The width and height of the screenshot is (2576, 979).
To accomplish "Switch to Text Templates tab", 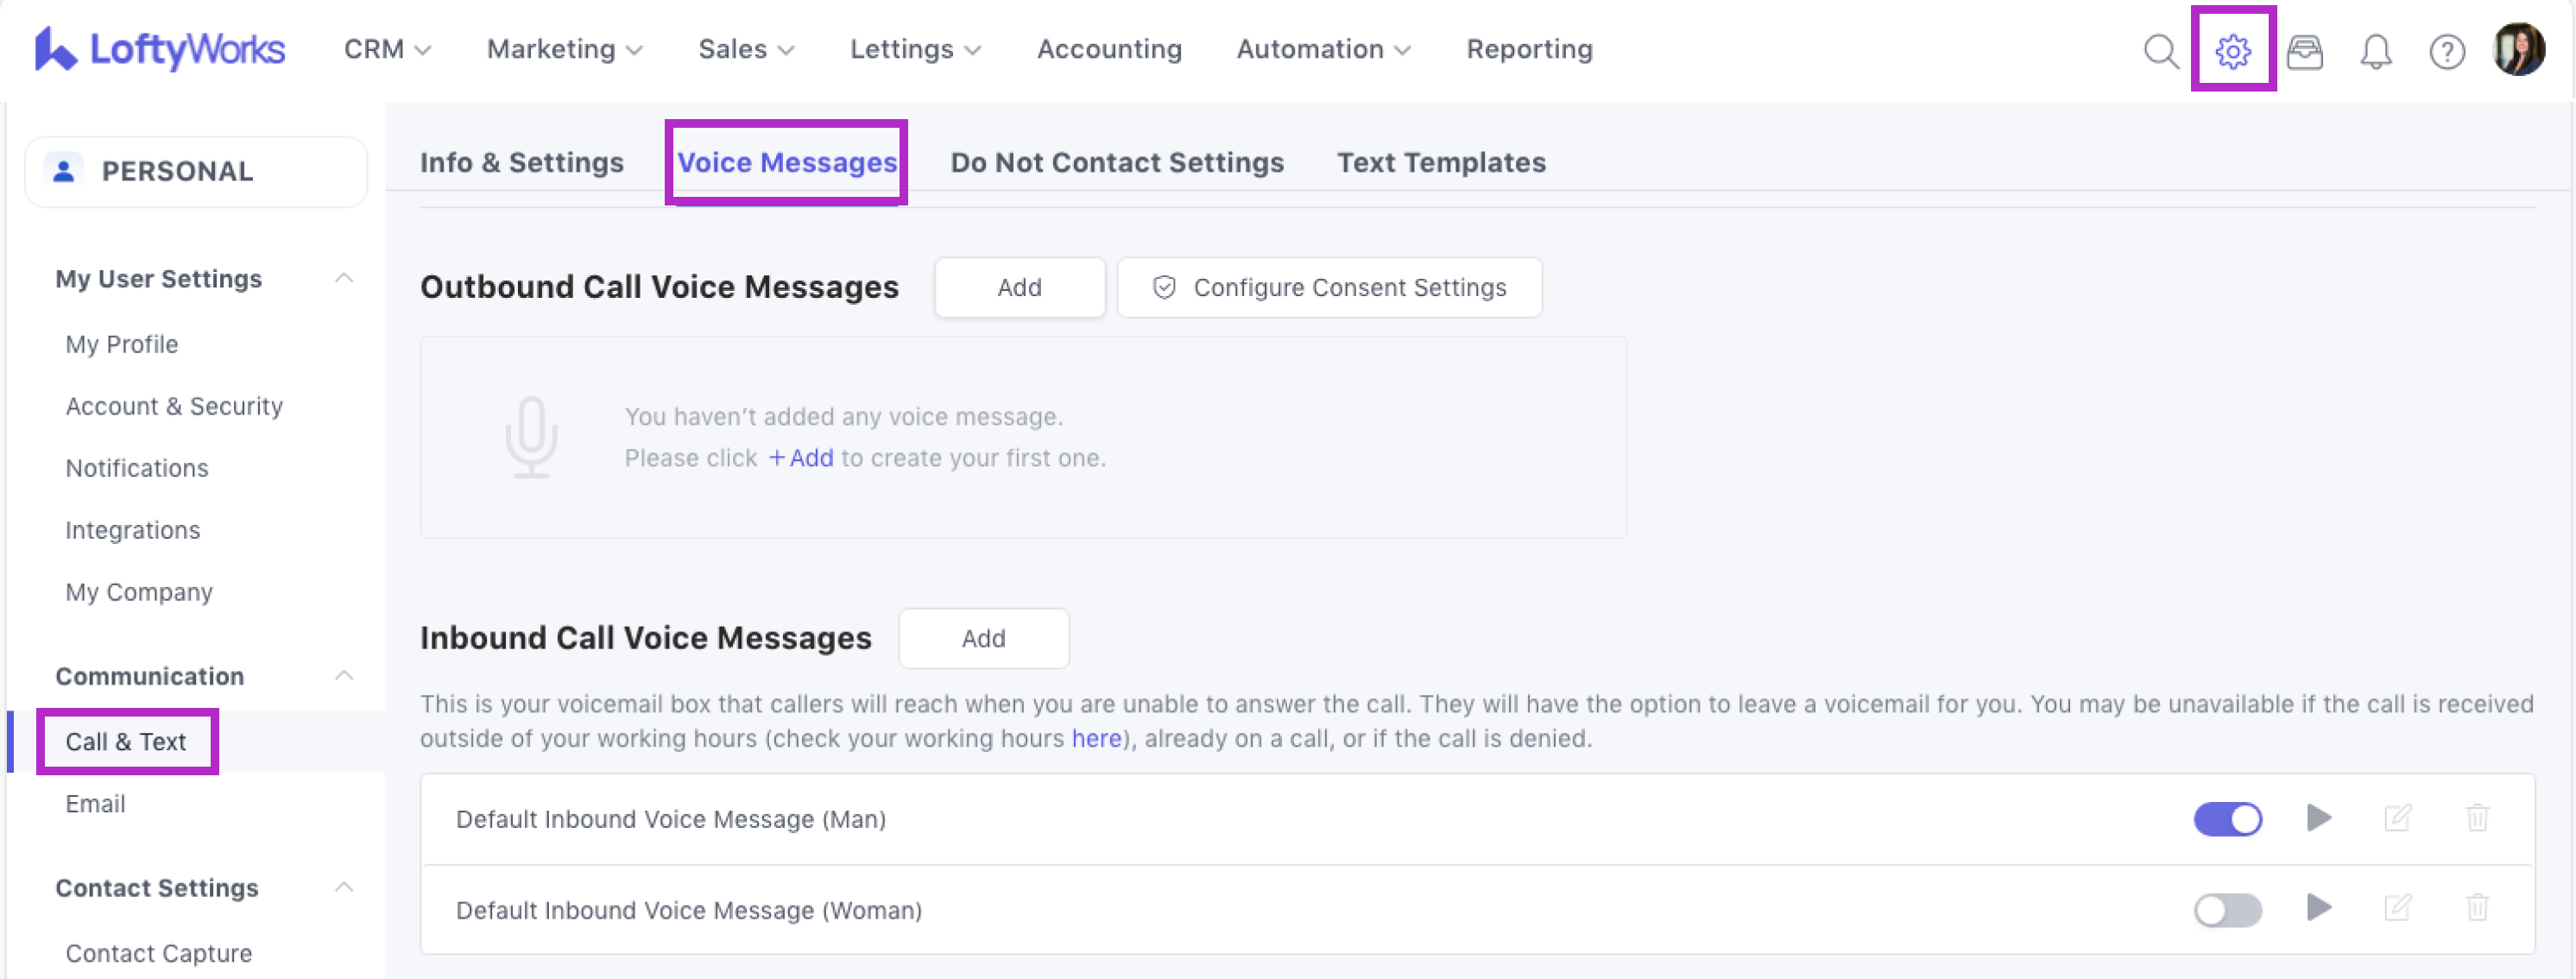I will (x=1440, y=162).
